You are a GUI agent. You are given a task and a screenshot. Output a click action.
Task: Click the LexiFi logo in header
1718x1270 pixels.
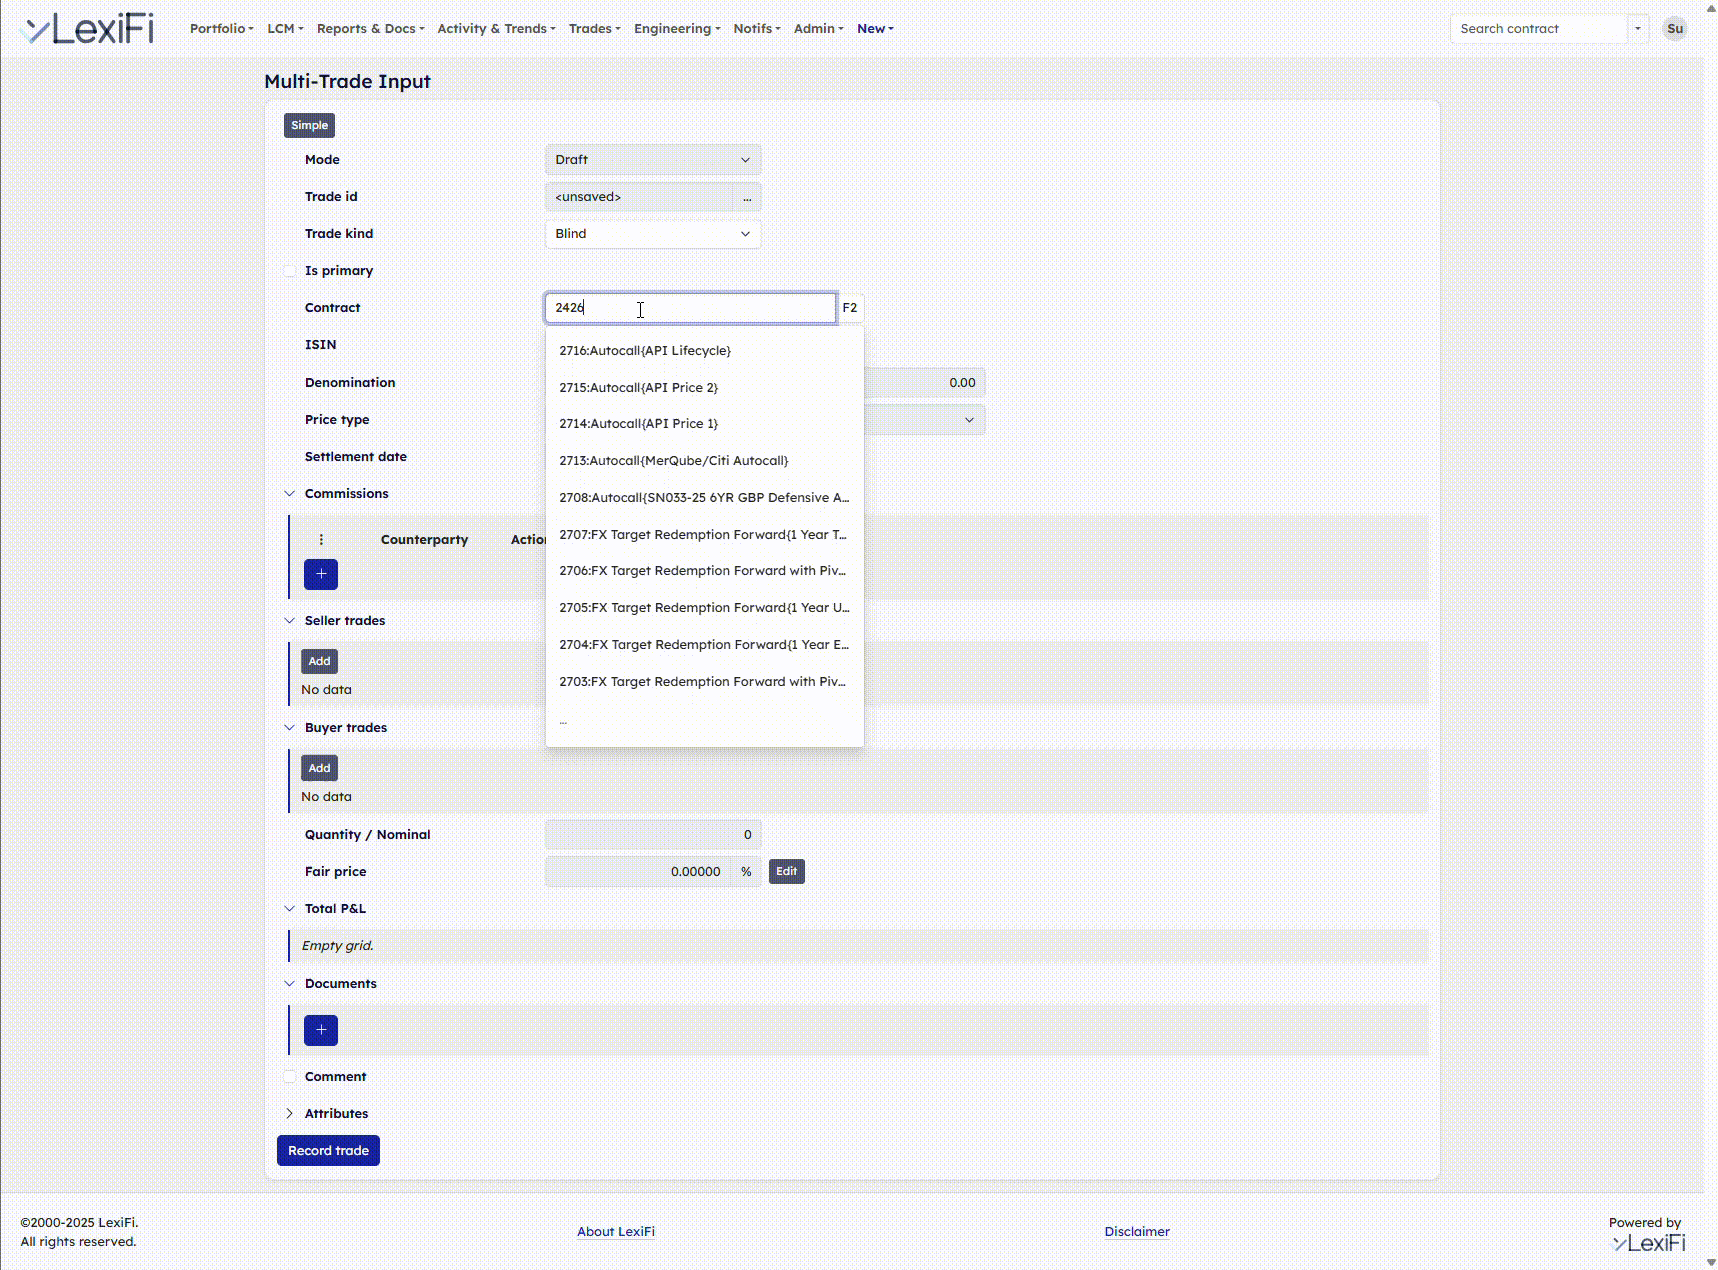[90, 29]
